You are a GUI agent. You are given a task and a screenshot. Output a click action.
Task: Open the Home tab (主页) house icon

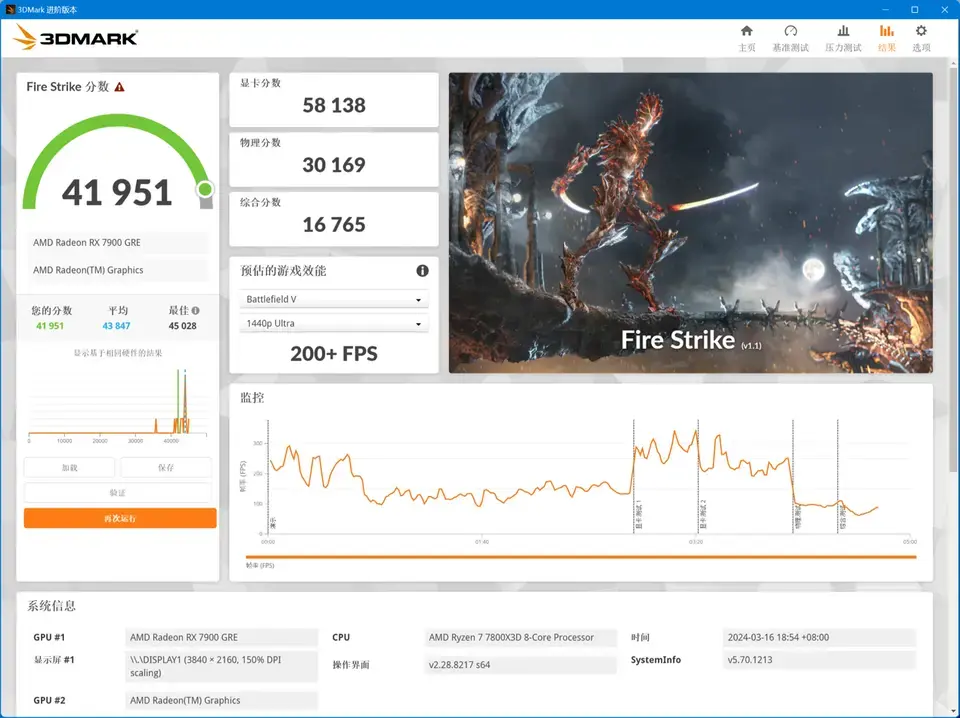click(x=746, y=31)
